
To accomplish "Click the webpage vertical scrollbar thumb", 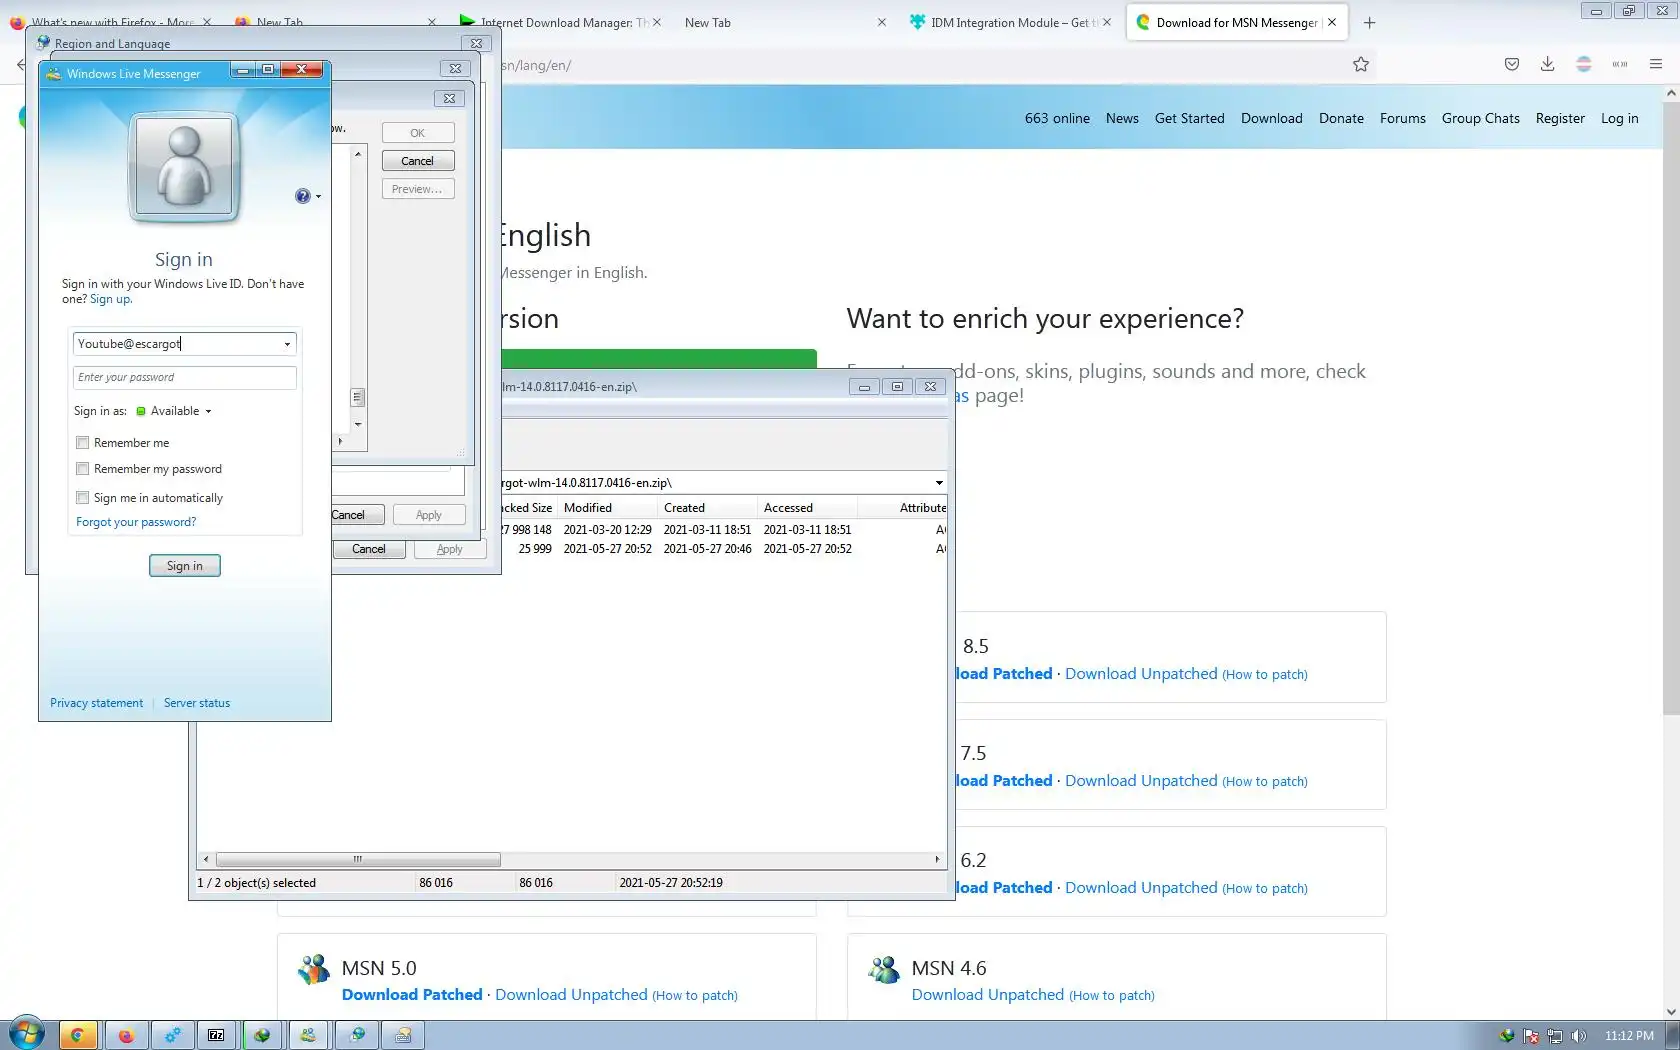I will (x=1671, y=410).
